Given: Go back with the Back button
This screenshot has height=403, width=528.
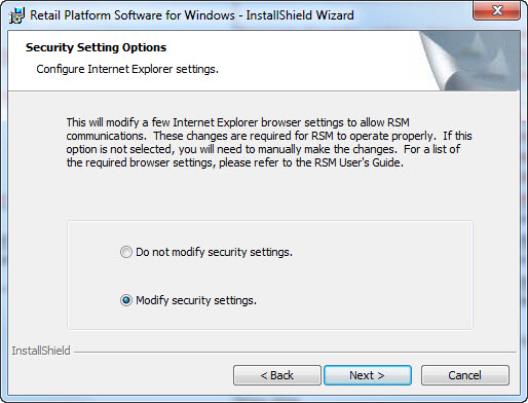Looking at the screenshot, I should pos(277,375).
